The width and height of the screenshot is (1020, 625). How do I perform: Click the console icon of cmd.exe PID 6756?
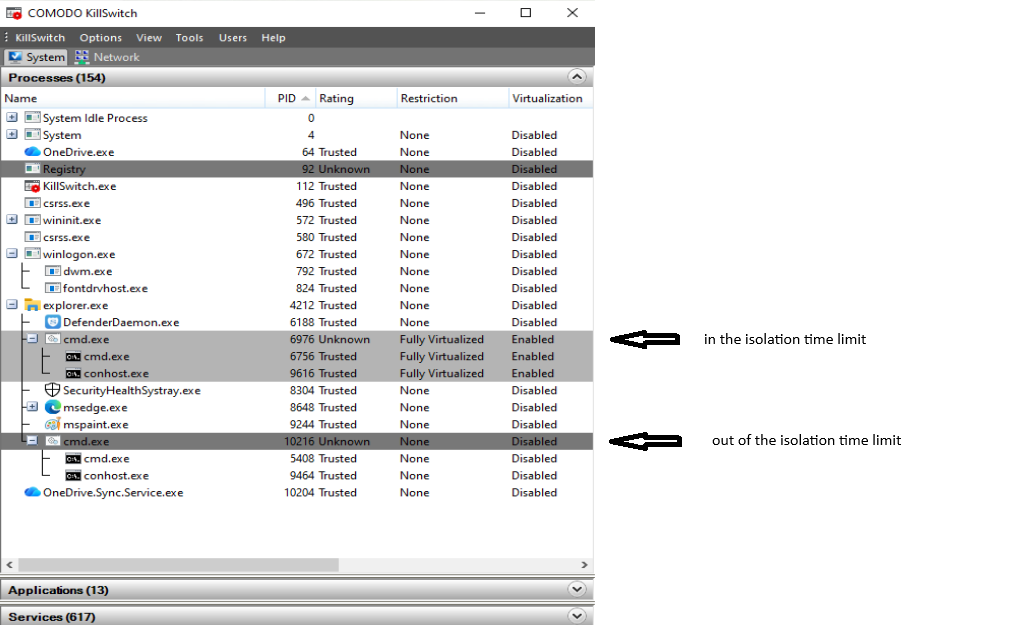tap(74, 356)
